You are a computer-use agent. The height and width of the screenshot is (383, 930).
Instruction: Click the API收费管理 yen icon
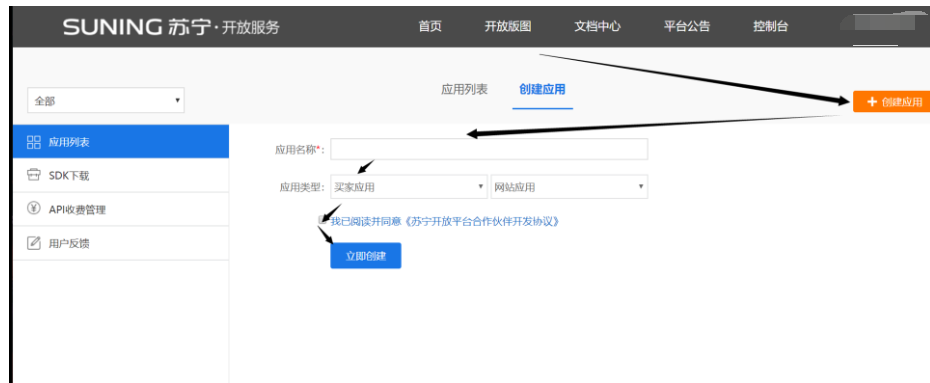(34, 209)
